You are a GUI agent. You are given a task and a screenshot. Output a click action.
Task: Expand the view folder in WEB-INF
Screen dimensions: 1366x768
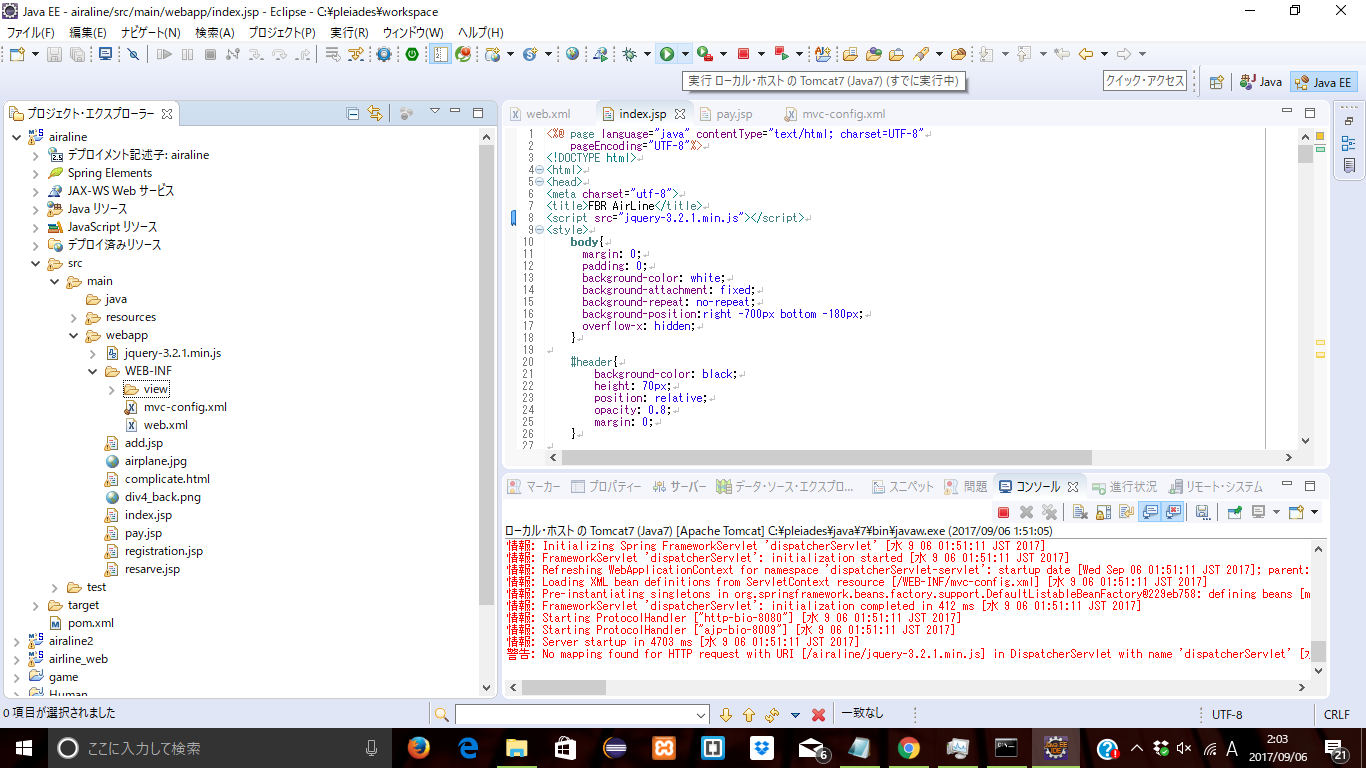[111, 389]
